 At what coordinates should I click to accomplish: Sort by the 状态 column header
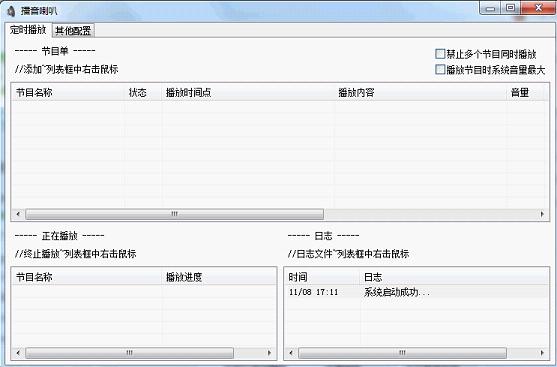[143, 93]
